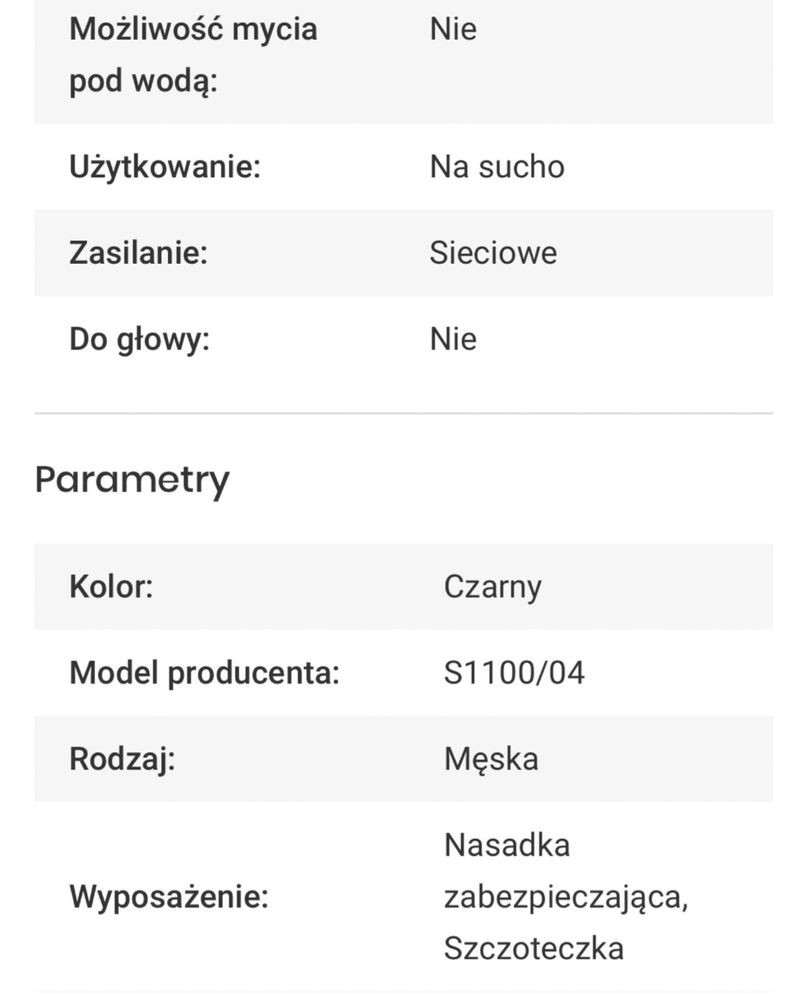
Task: Click the 'Nie' value beside Do głowy
Action: tap(453, 339)
